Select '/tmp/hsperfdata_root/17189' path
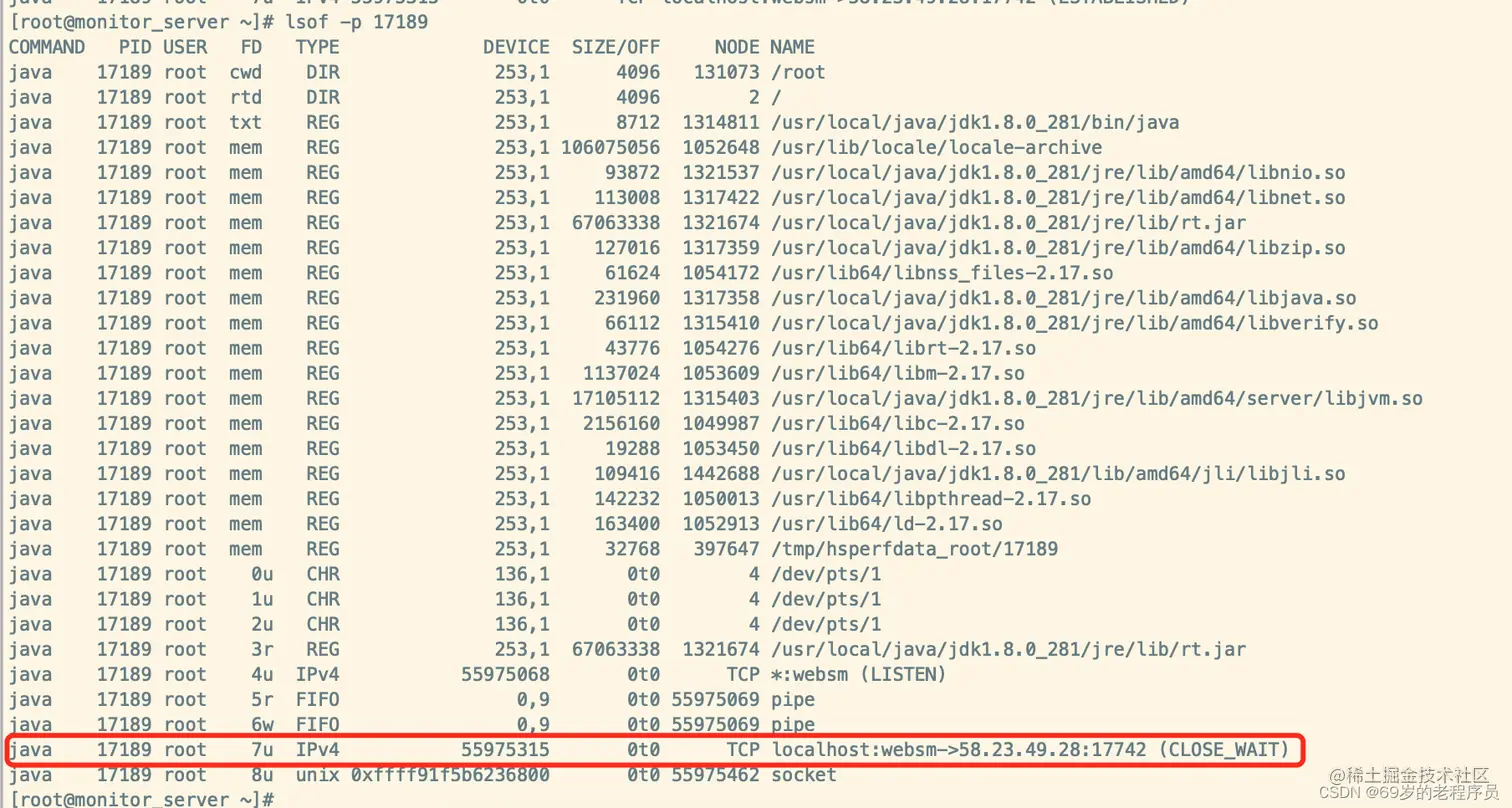This screenshot has height=808, width=1512. coord(914,548)
